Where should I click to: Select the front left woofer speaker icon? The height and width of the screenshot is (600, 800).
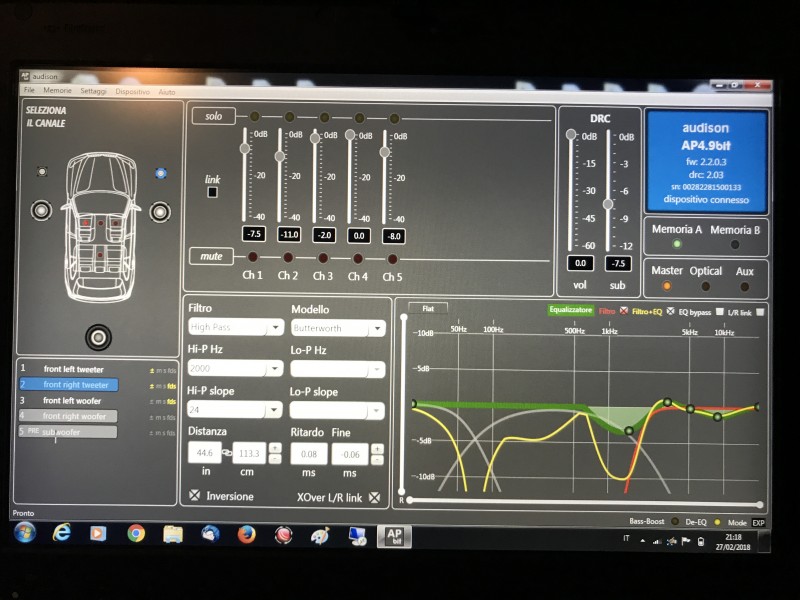click(41, 210)
